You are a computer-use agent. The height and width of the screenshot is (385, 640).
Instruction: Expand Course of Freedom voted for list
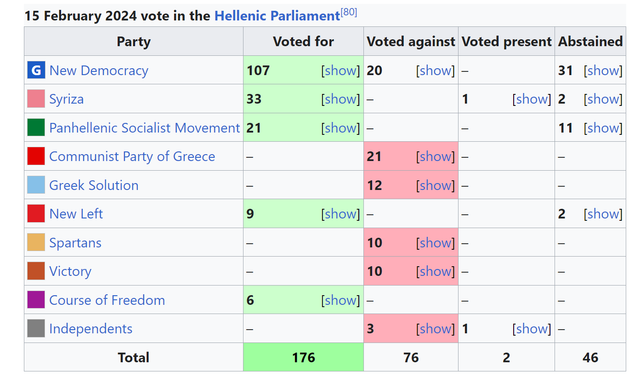[x=340, y=300]
